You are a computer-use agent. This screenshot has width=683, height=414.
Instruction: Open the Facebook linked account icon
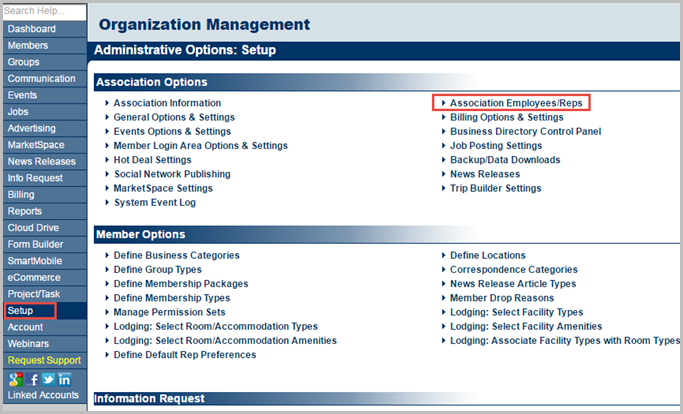[32, 380]
